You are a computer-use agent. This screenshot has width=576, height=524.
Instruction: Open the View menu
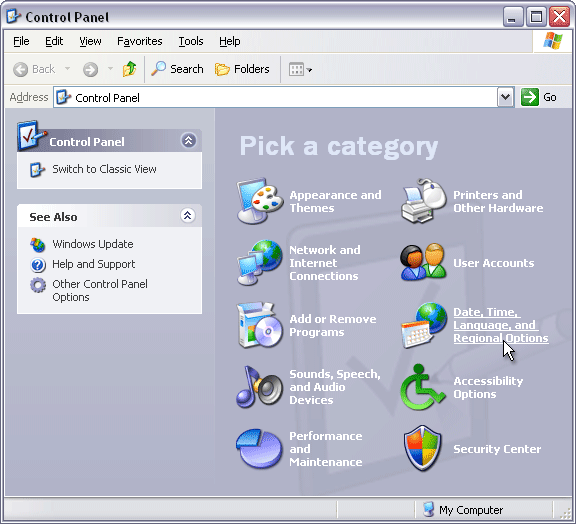click(90, 41)
